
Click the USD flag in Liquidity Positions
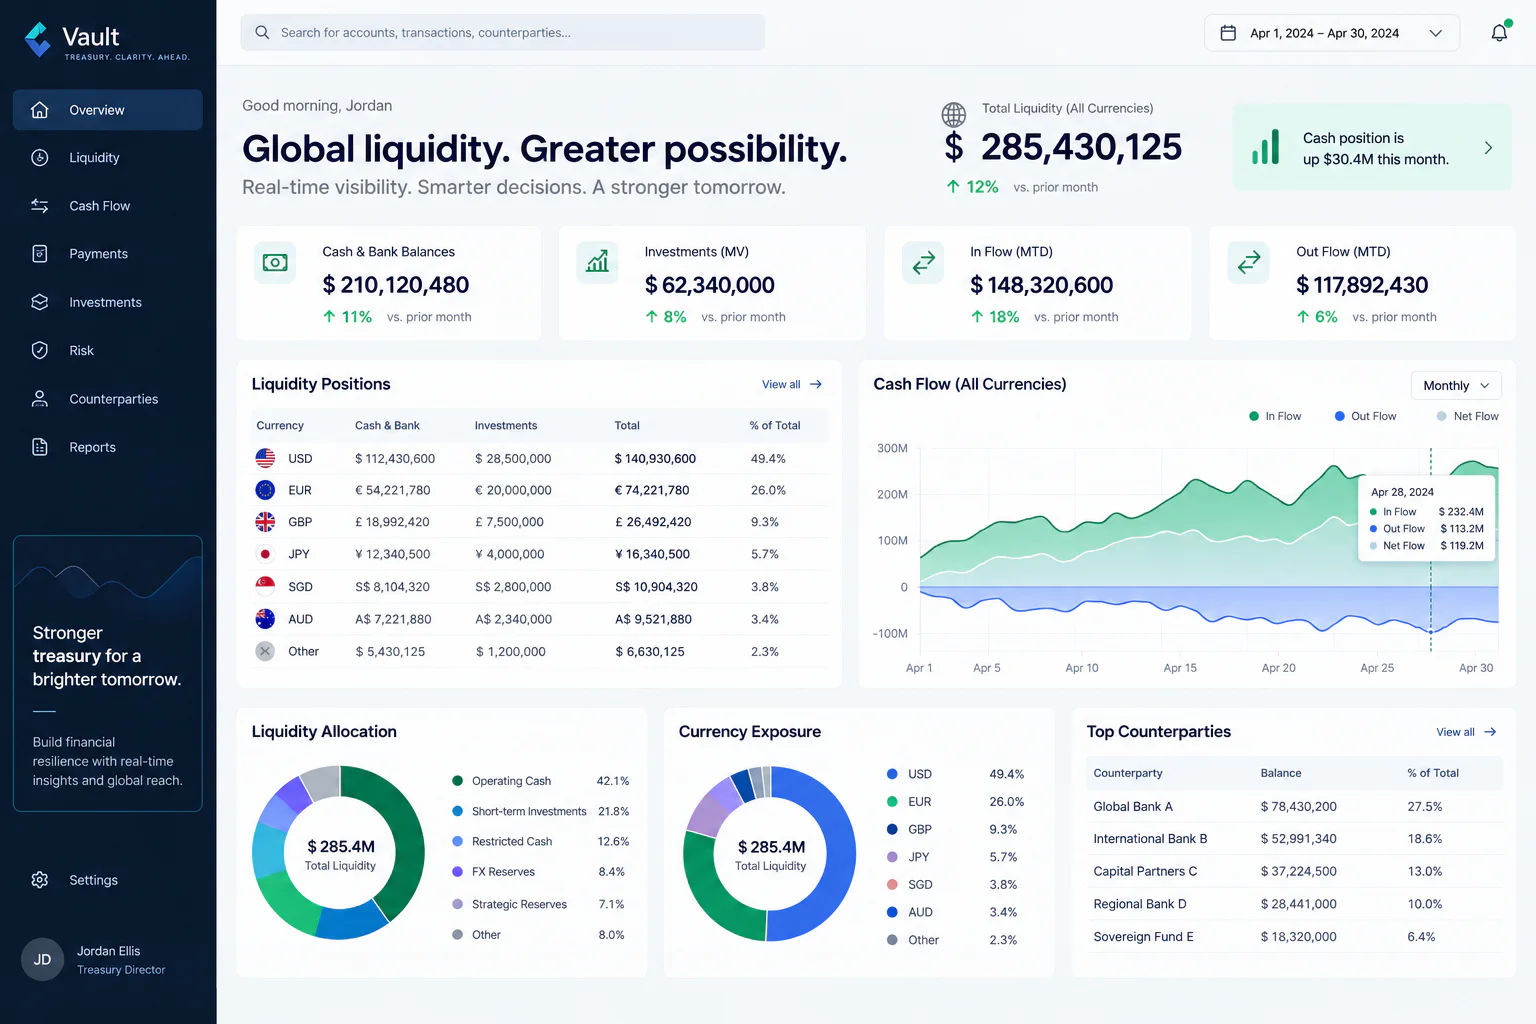(265, 458)
